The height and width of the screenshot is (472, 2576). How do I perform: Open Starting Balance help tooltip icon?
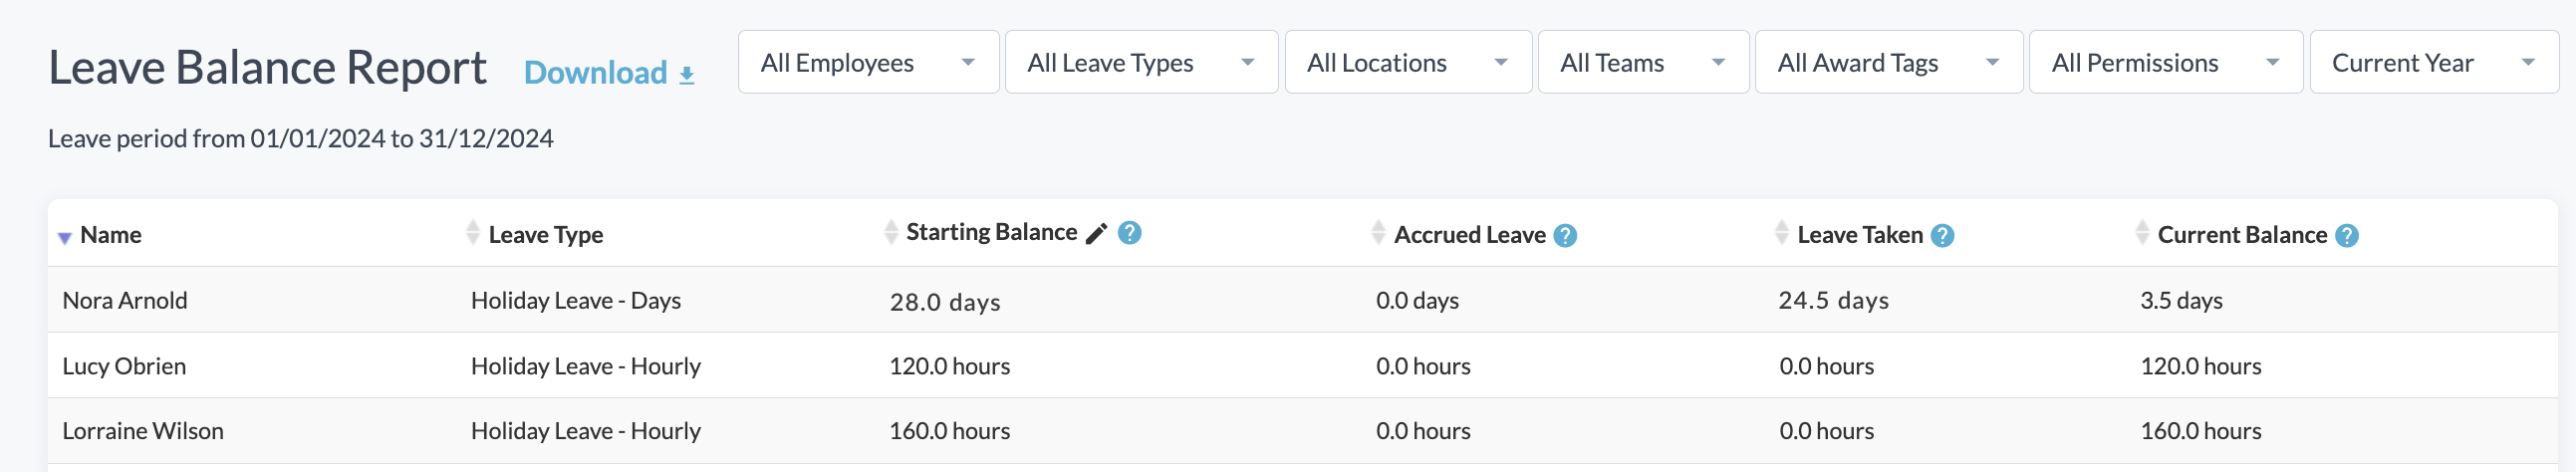(x=1129, y=233)
